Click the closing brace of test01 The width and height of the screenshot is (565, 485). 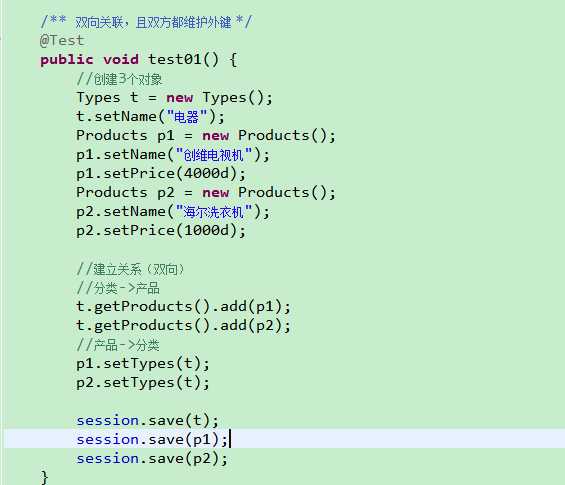[x=44, y=478]
